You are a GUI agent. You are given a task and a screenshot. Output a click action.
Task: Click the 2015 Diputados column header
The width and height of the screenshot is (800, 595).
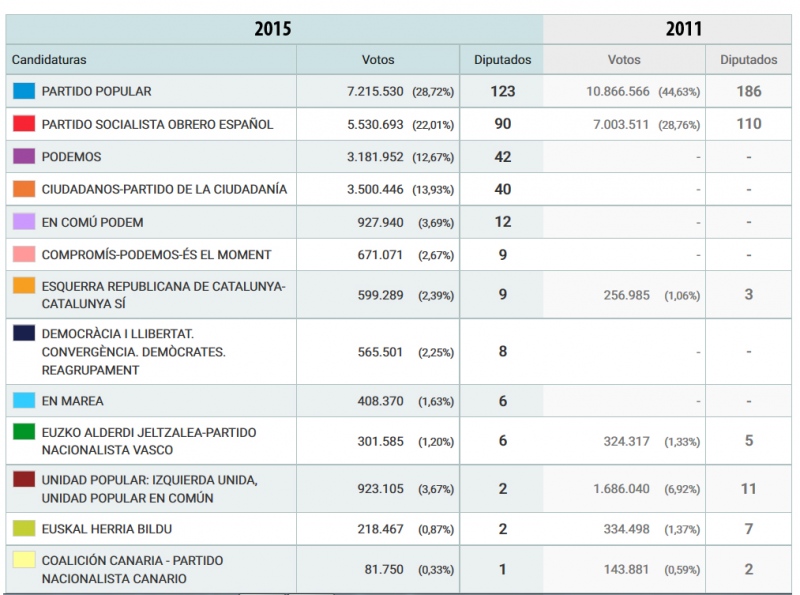(x=503, y=60)
